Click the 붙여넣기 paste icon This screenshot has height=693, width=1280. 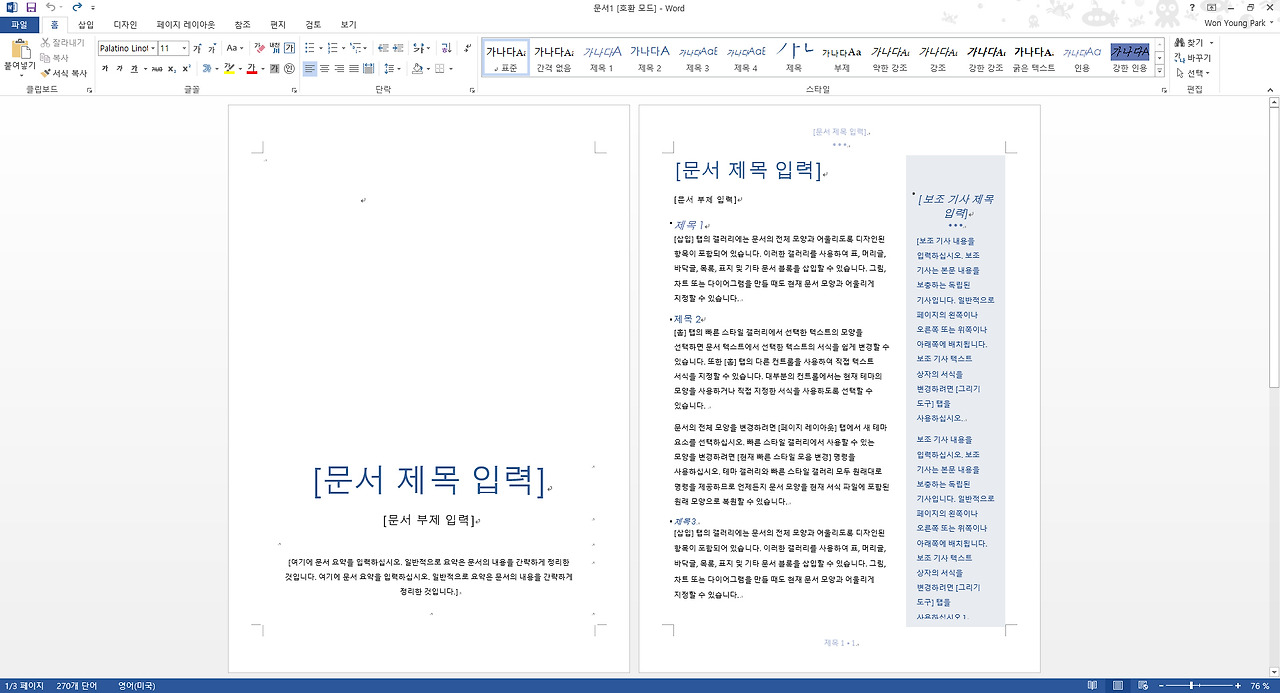tap(19, 50)
